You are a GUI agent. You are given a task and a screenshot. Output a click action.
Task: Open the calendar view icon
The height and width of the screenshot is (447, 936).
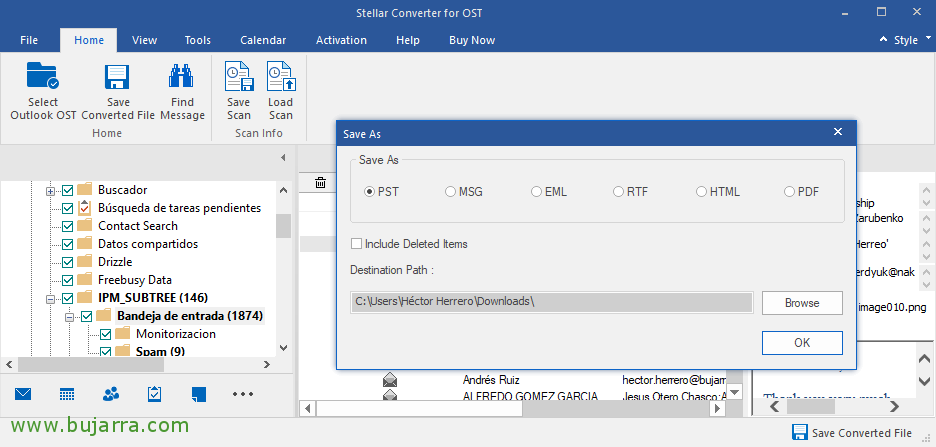67,394
